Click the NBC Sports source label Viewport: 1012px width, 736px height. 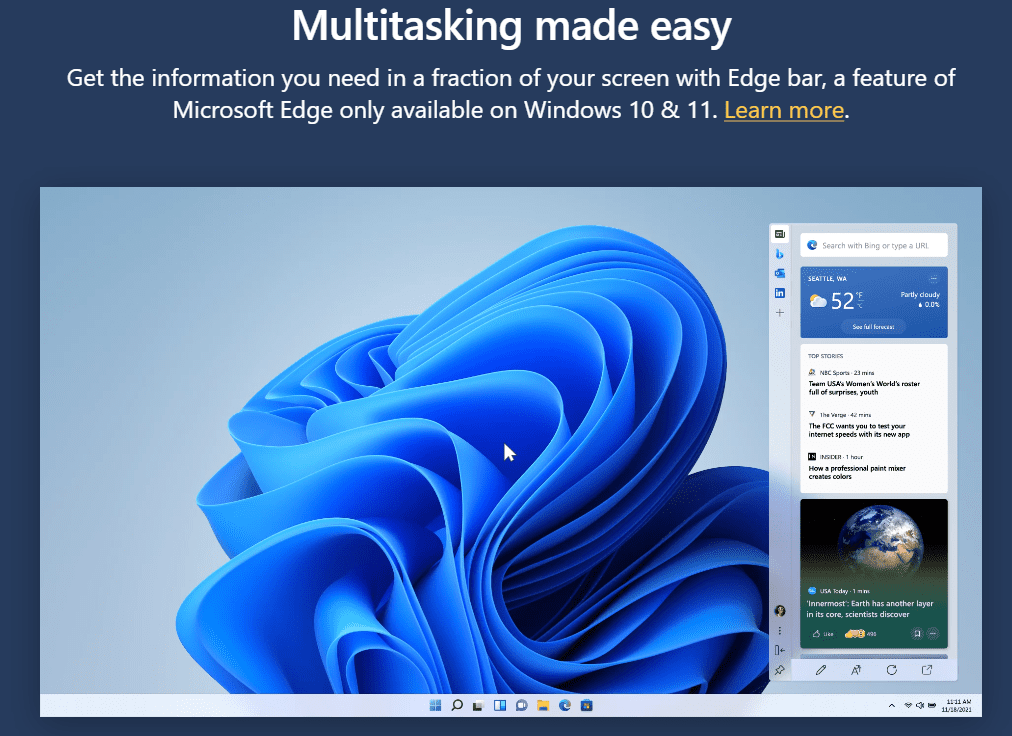tap(835, 373)
